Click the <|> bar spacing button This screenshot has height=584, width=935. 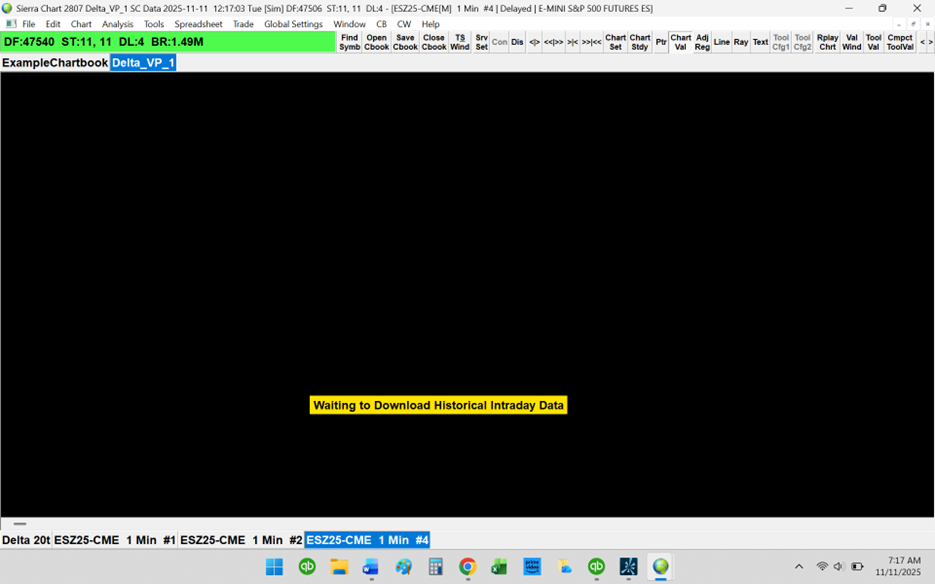tap(534, 42)
